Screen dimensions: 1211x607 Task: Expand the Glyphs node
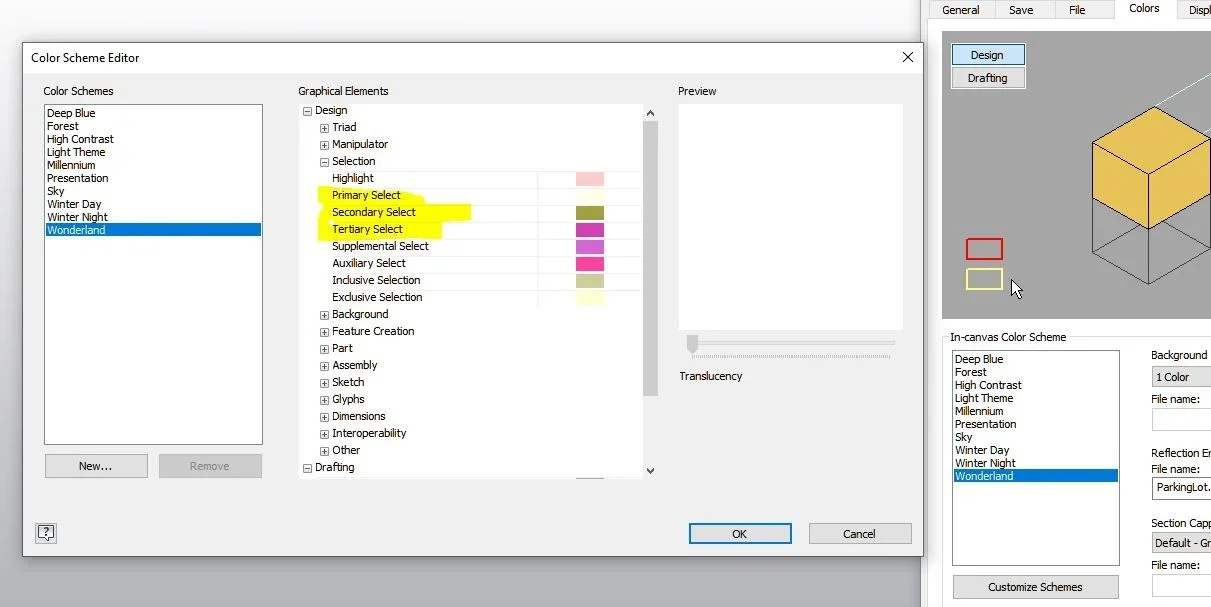click(x=324, y=400)
